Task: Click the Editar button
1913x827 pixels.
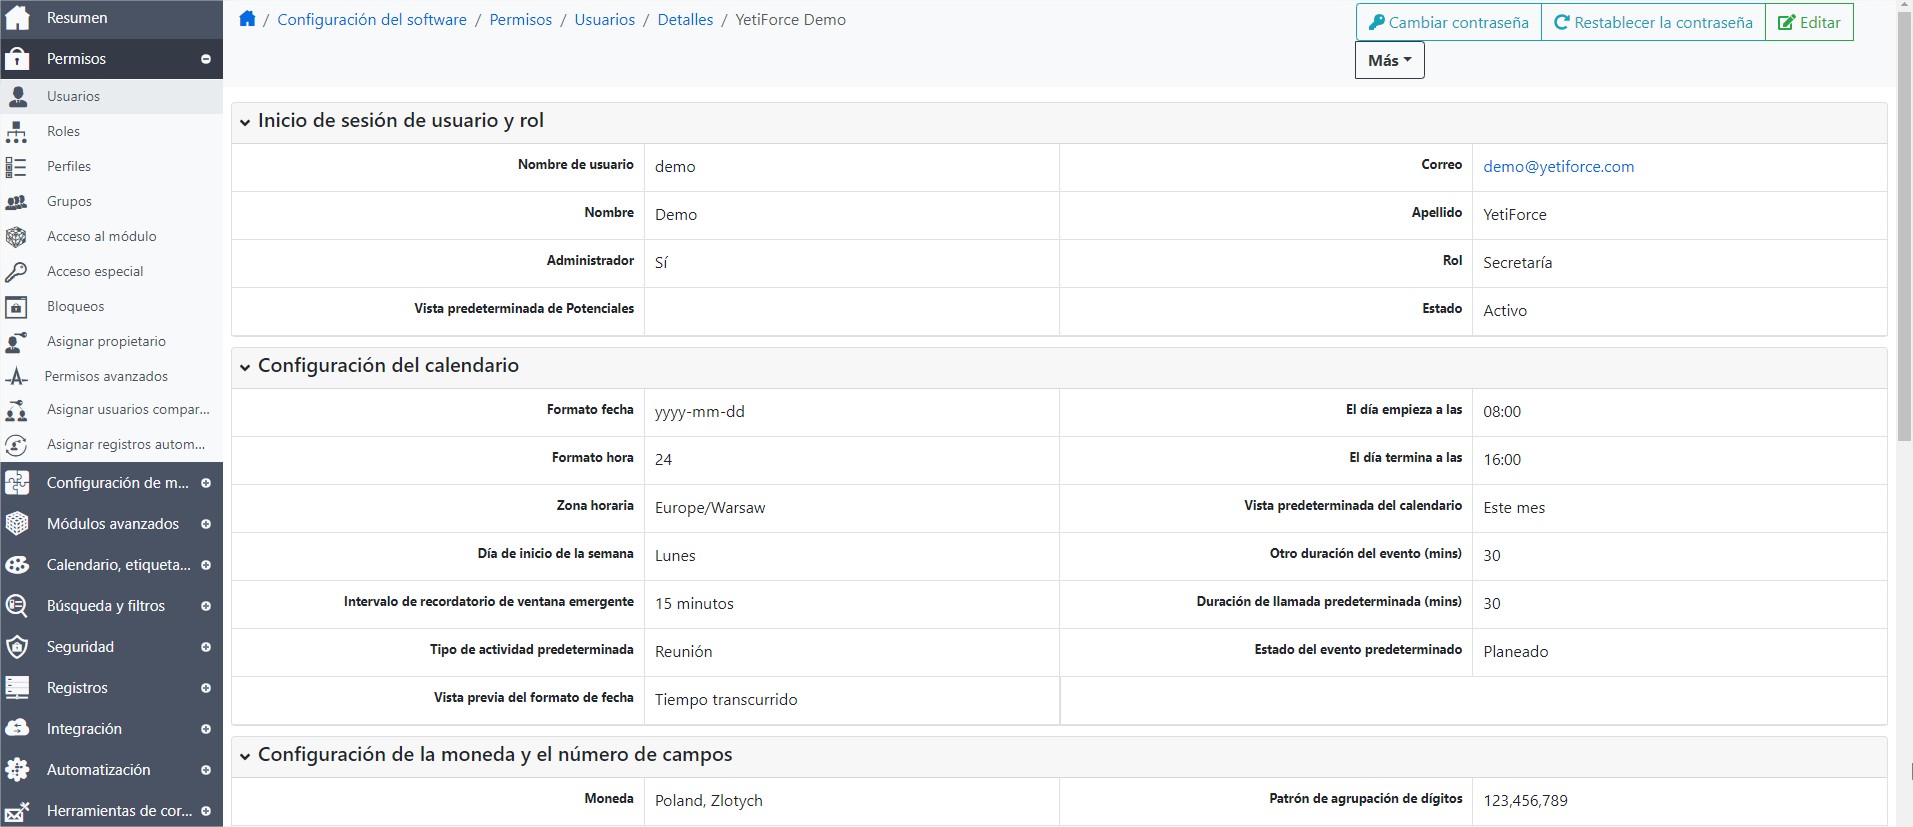Action: [x=1809, y=22]
